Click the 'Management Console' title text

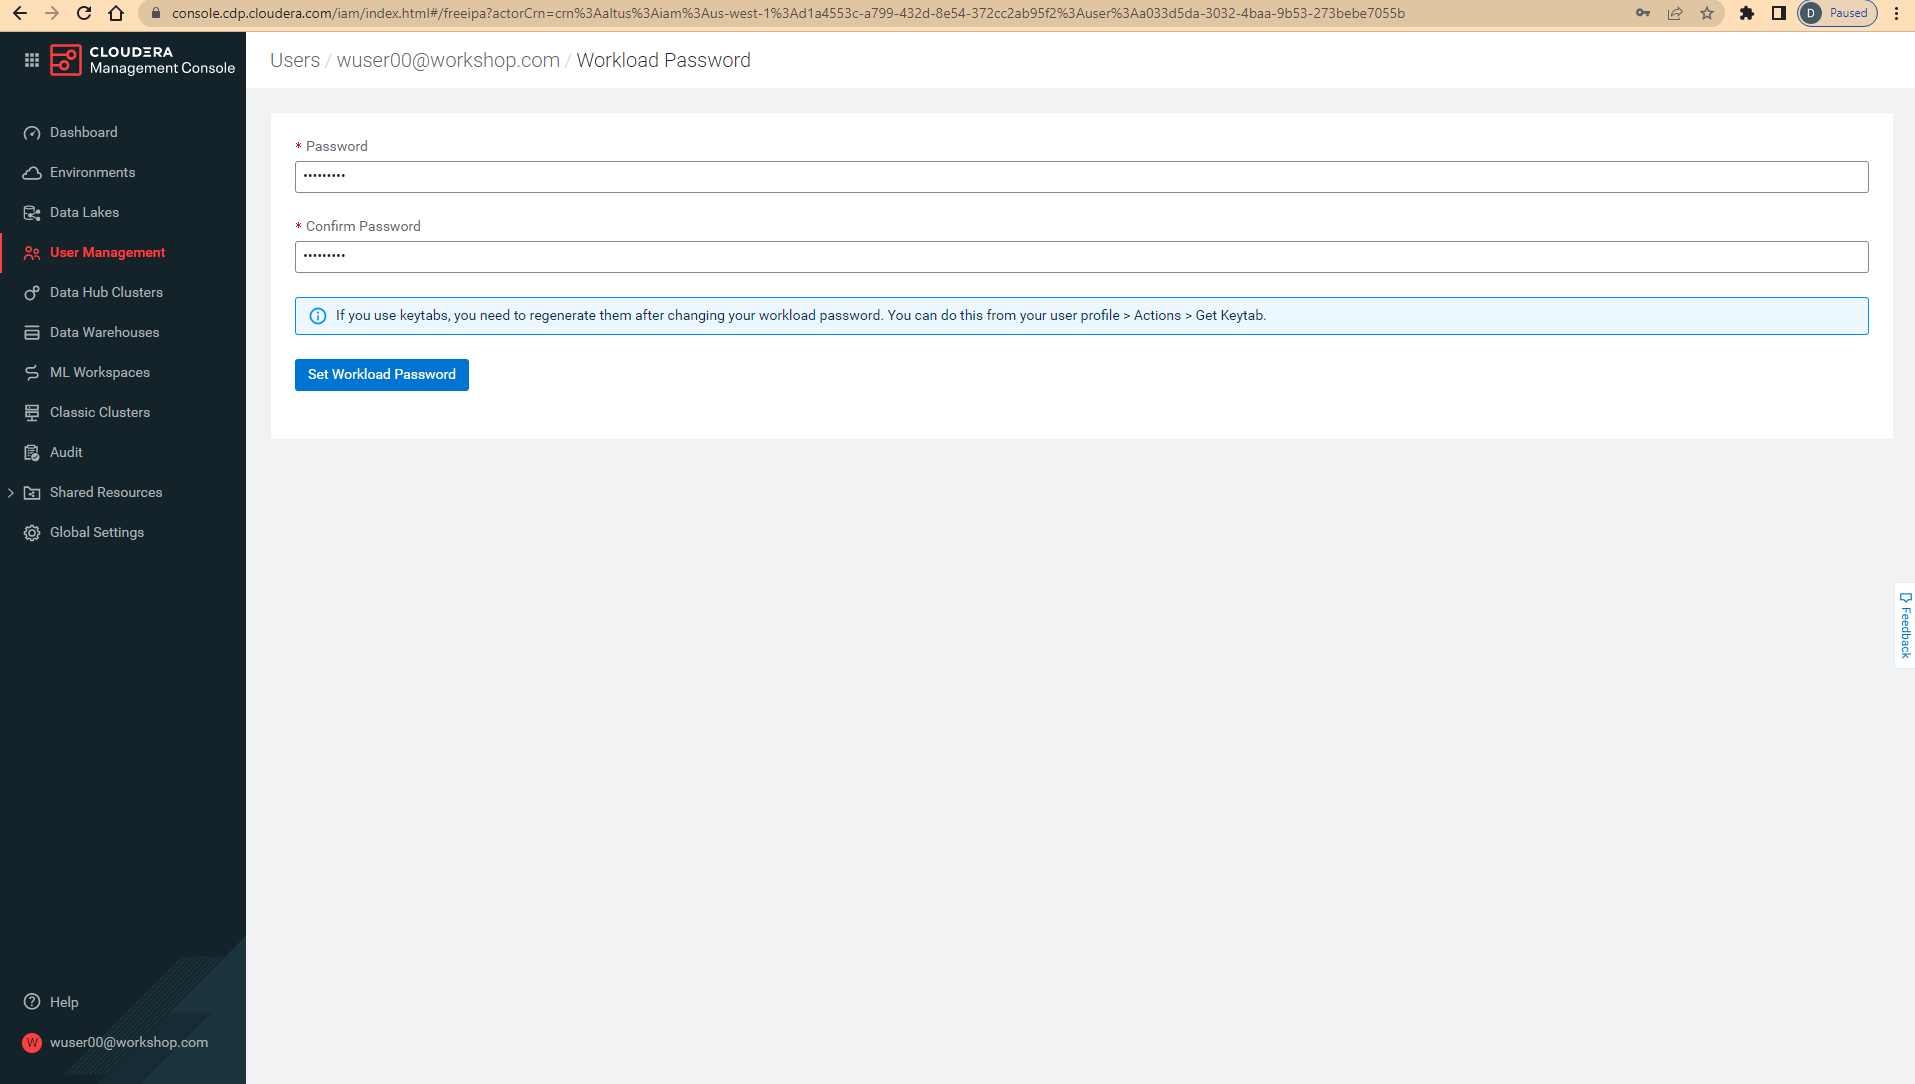[x=162, y=68]
